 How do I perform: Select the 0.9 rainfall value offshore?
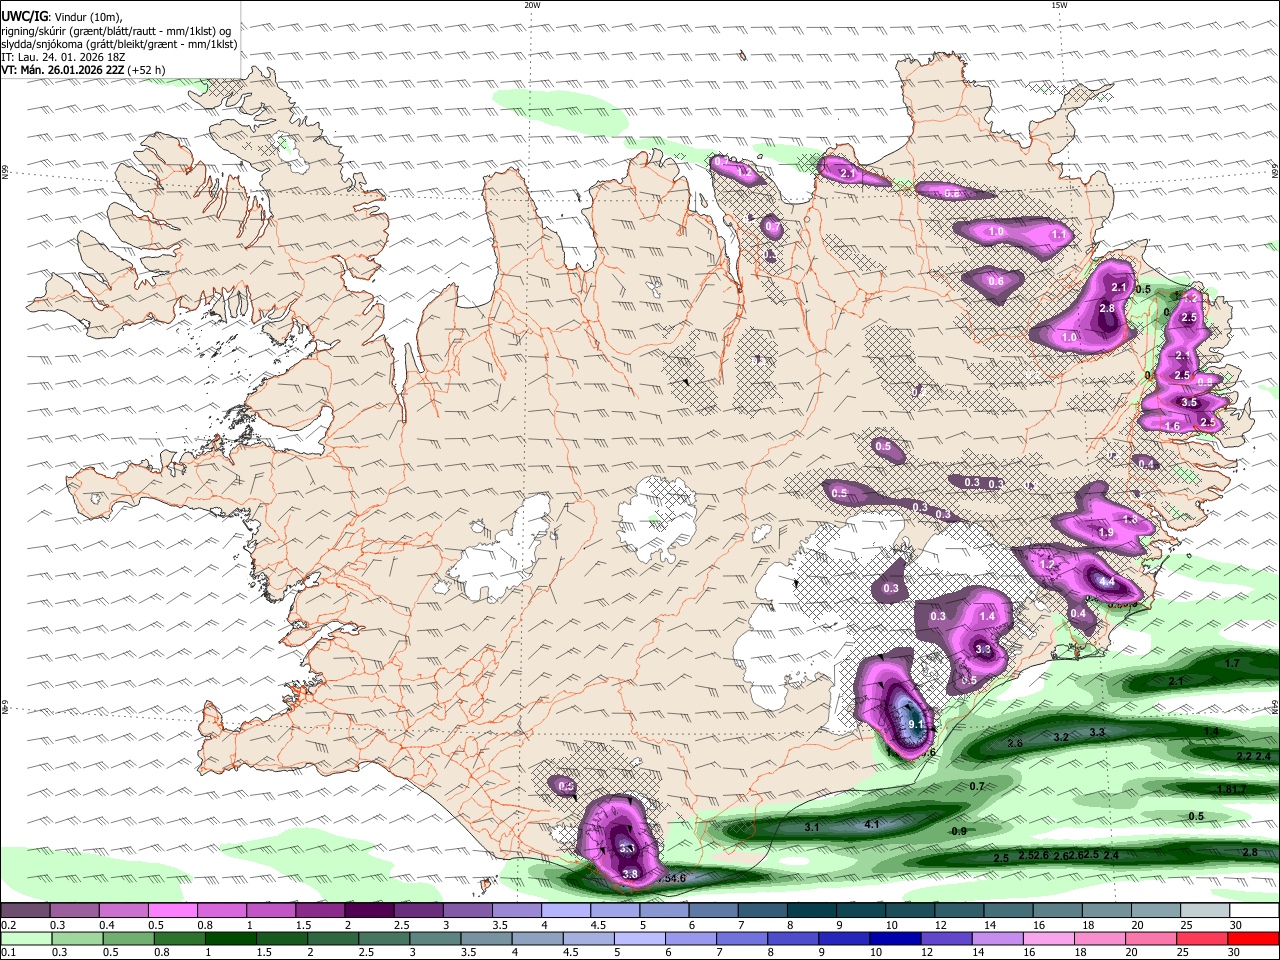tap(959, 832)
